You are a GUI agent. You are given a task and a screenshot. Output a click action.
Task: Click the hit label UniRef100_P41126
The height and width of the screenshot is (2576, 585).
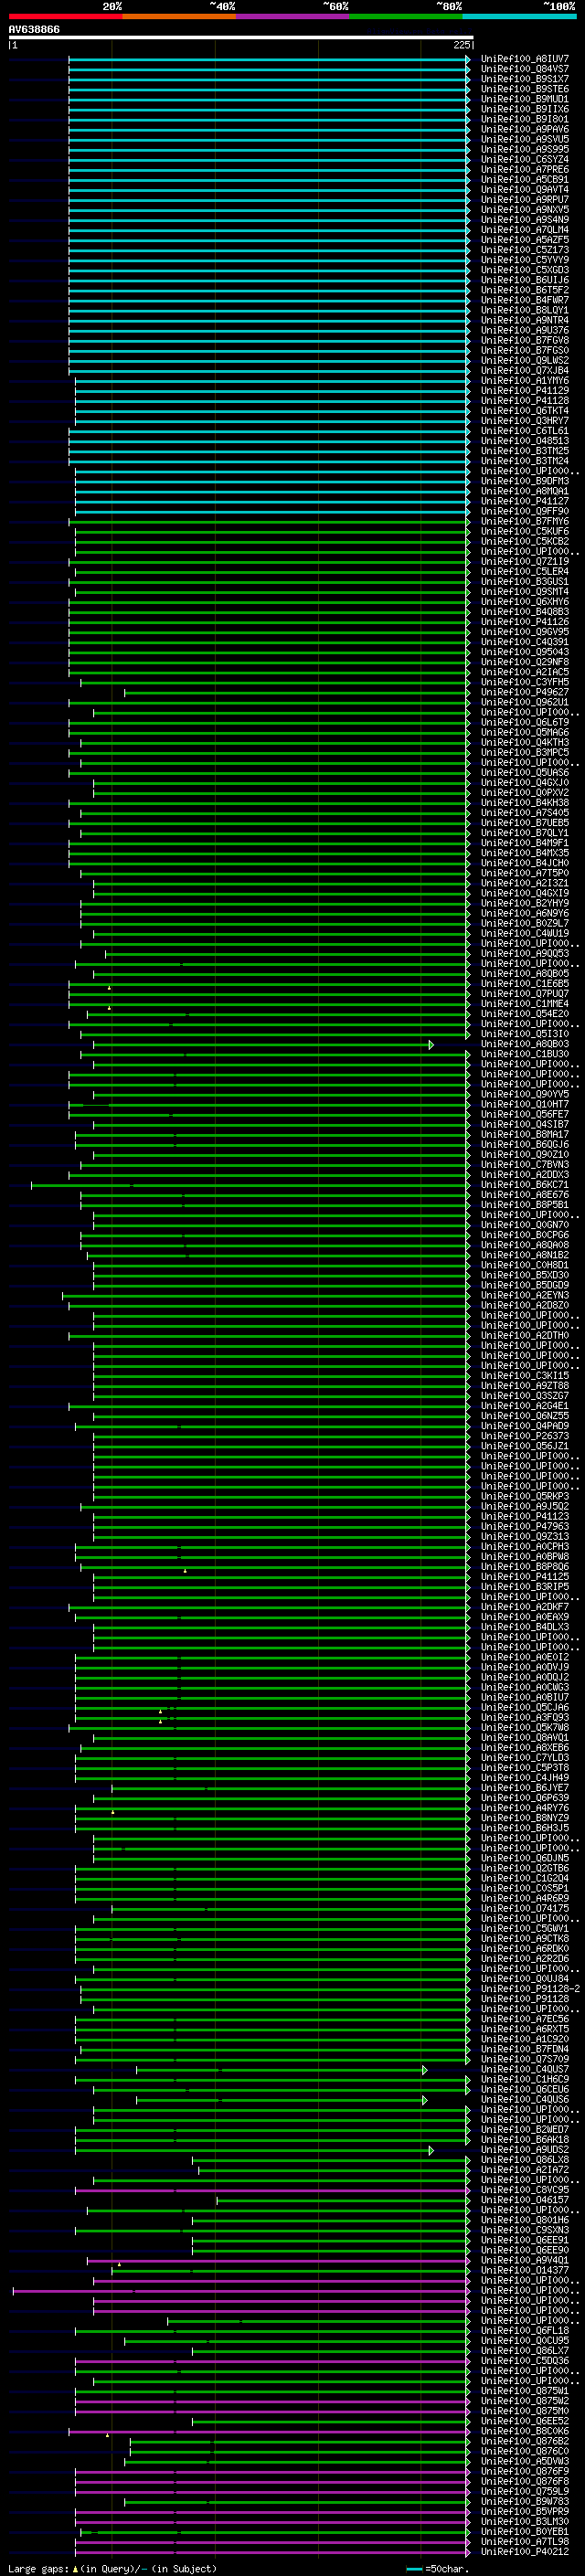pyautogui.click(x=524, y=622)
